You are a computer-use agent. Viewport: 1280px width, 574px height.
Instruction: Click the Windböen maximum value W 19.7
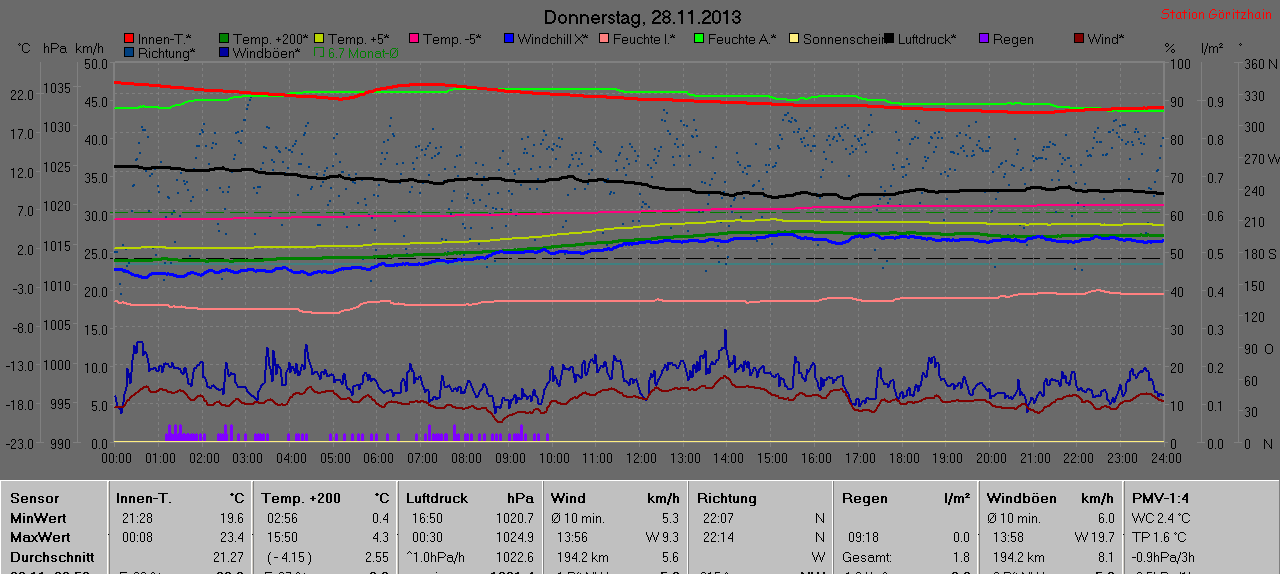(1093, 537)
